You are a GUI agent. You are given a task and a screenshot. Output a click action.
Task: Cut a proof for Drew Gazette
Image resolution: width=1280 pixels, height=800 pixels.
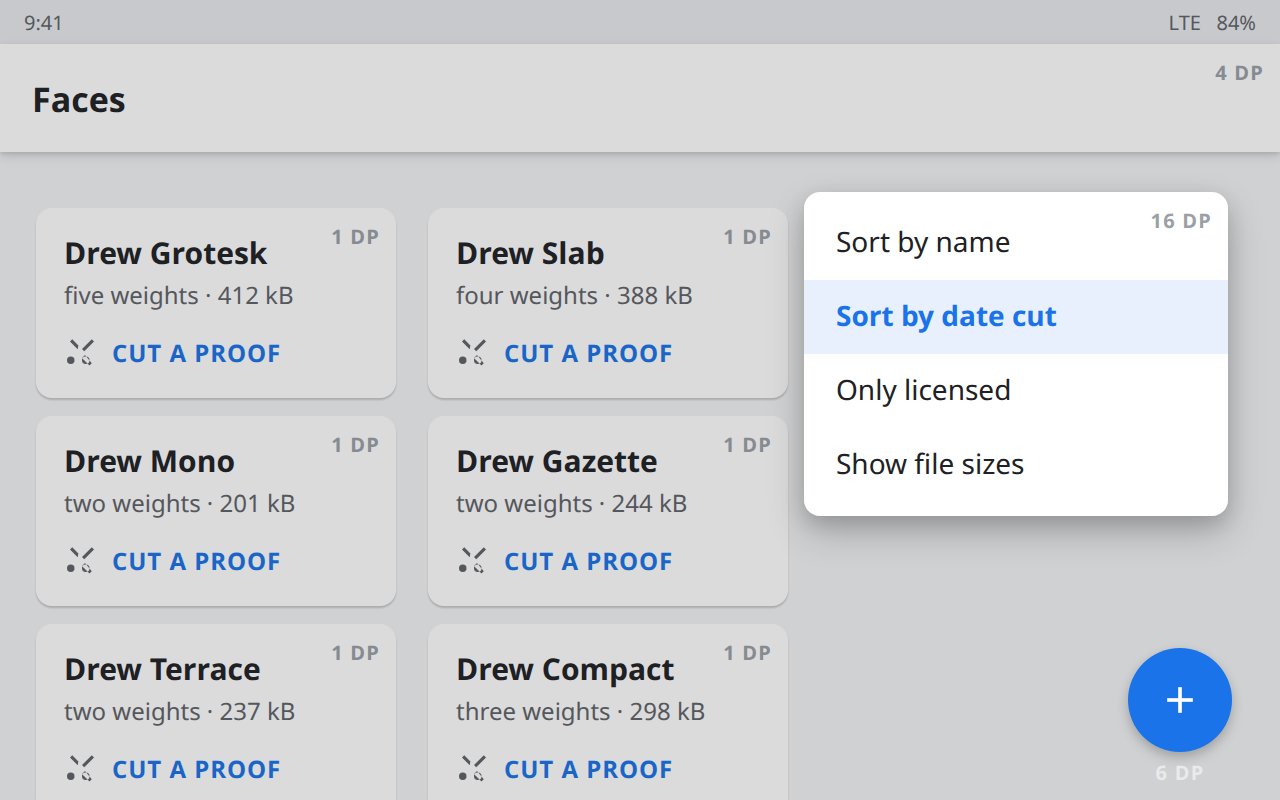tap(588, 561)
